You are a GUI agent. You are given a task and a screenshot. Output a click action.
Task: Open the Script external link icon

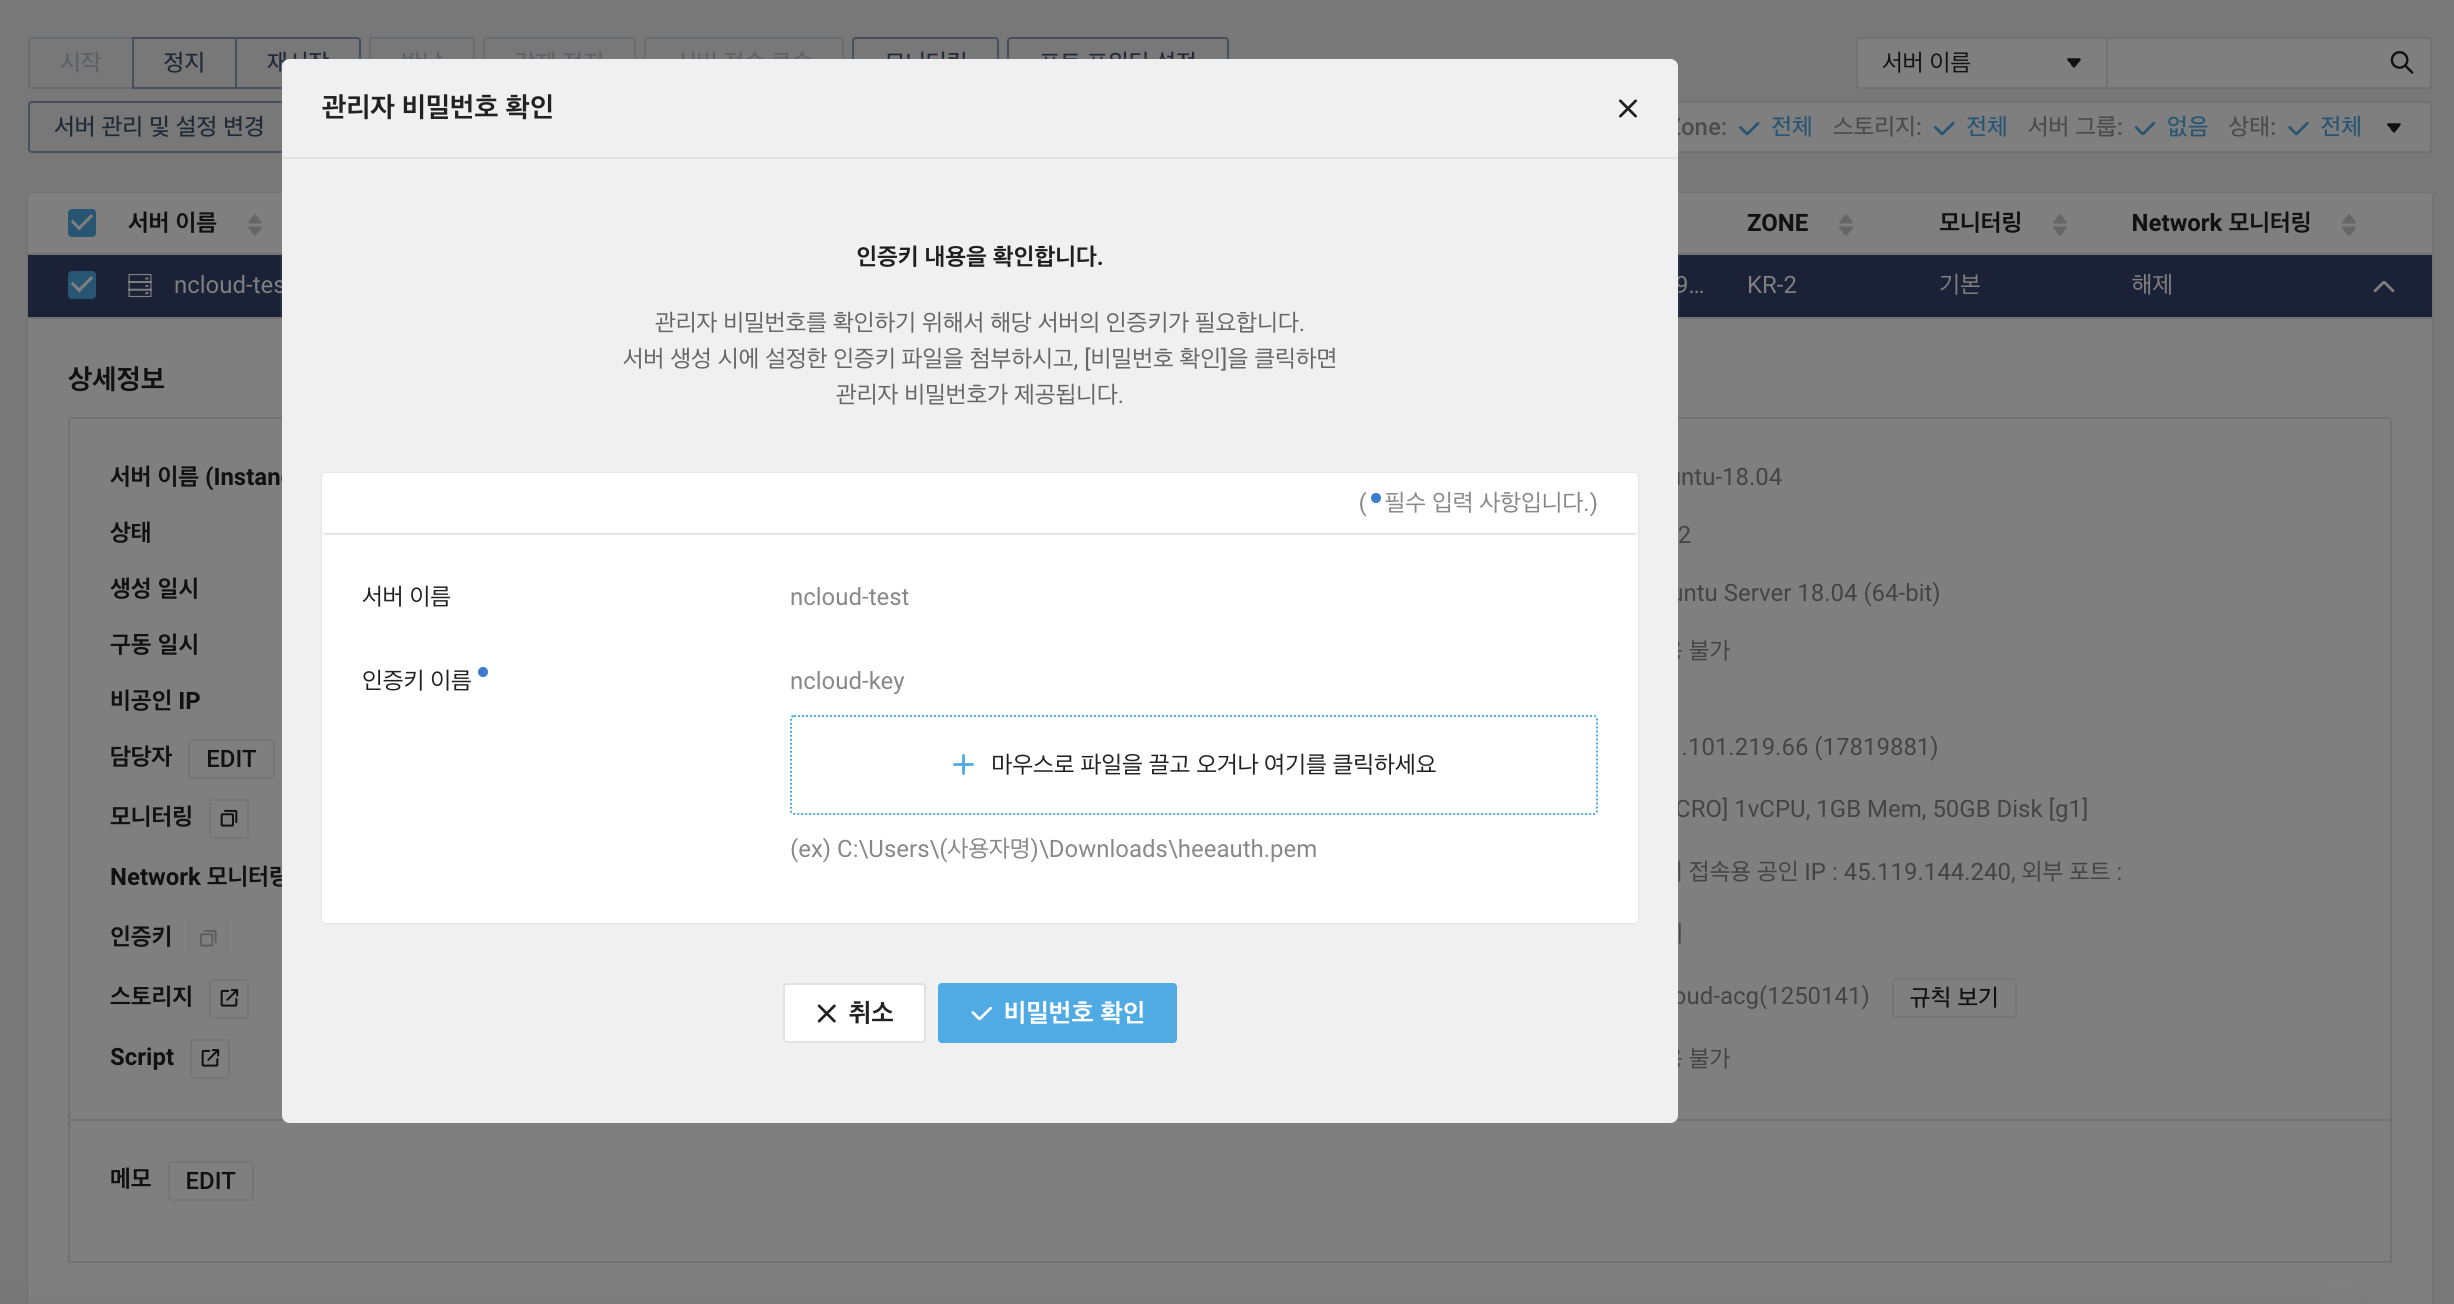(x=210, y=1058)
